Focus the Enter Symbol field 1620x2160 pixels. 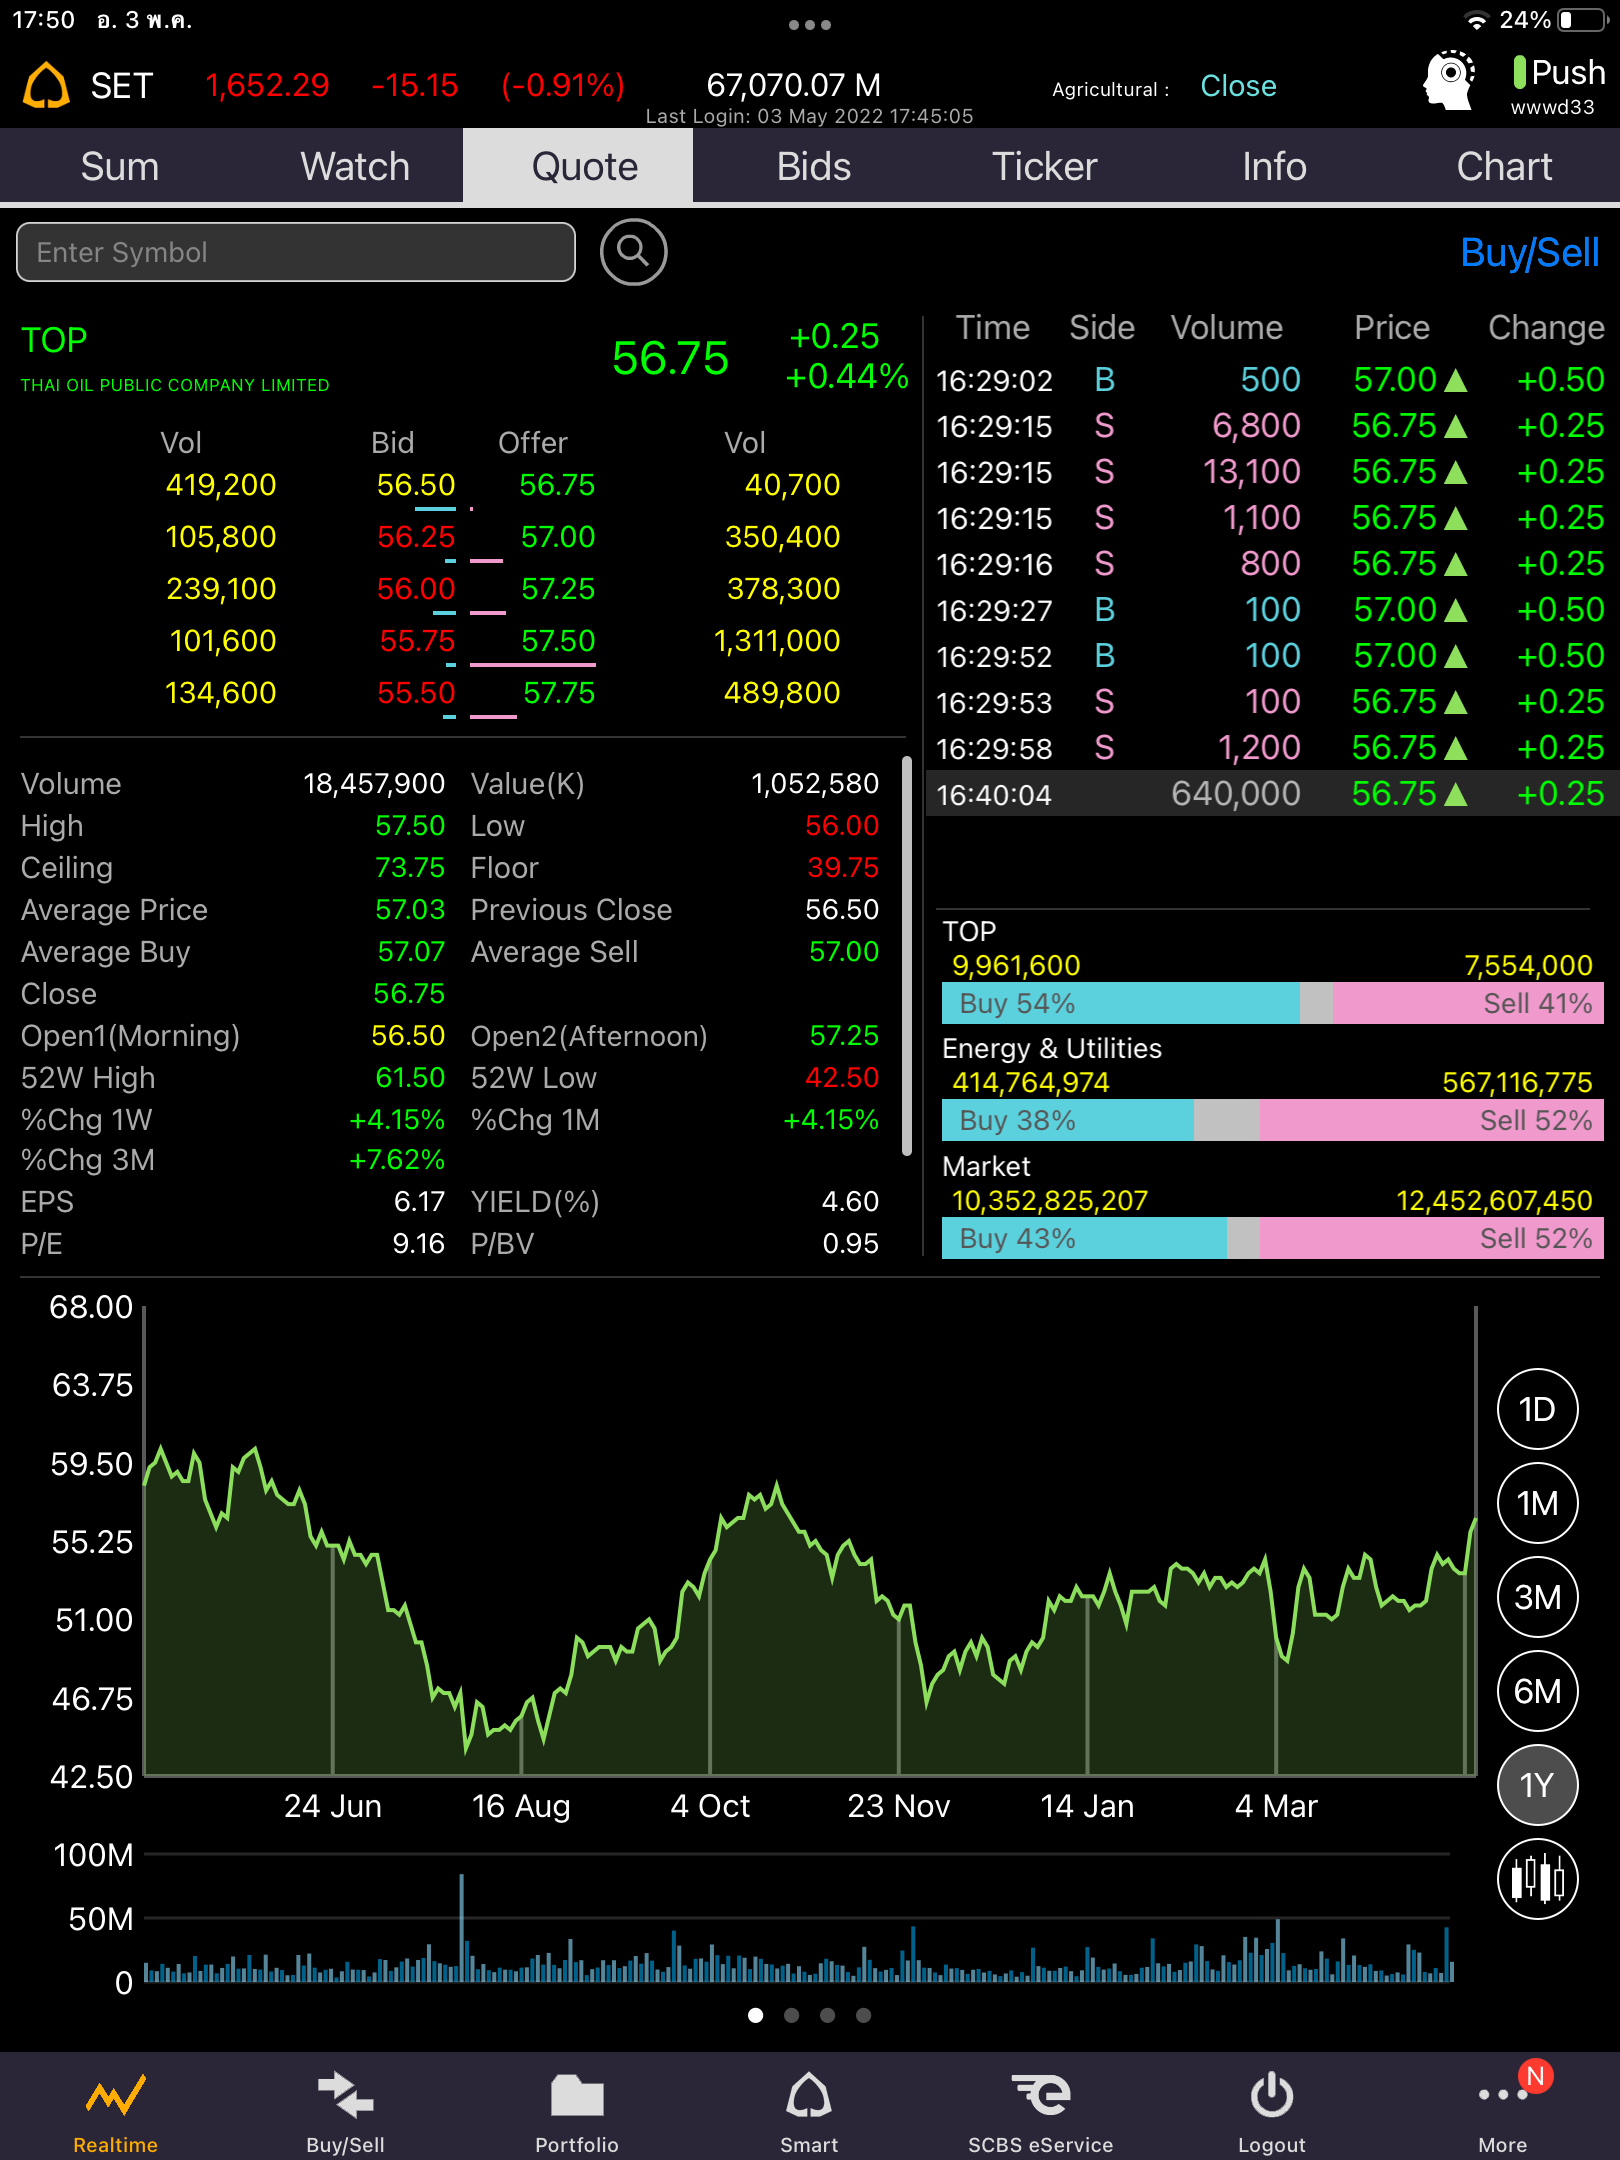coord(296,252)
